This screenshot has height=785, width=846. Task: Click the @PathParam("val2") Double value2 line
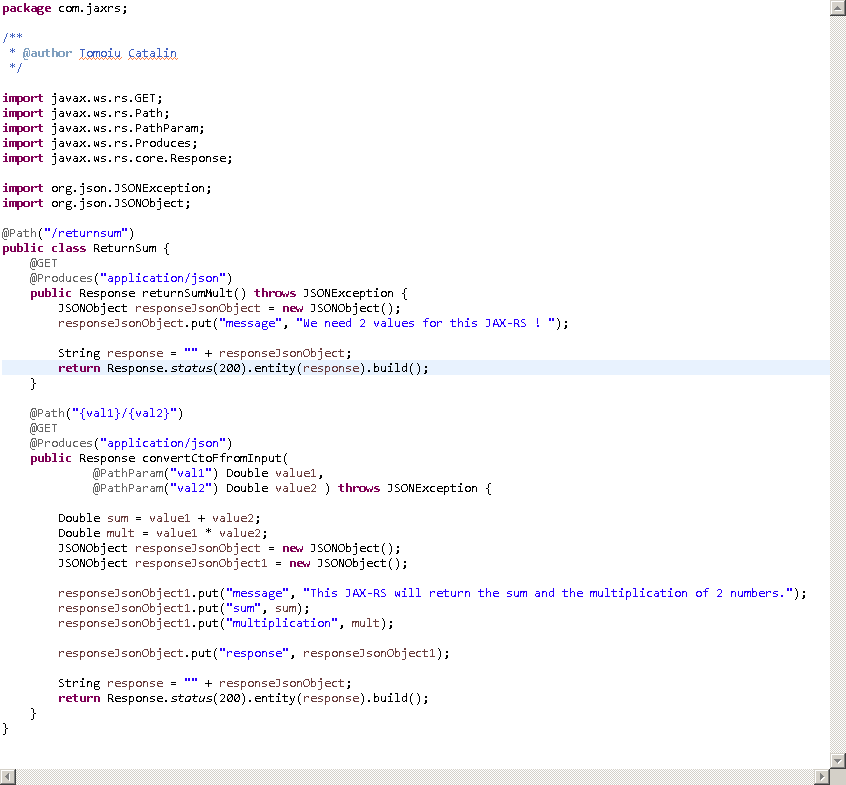point(292,488)
